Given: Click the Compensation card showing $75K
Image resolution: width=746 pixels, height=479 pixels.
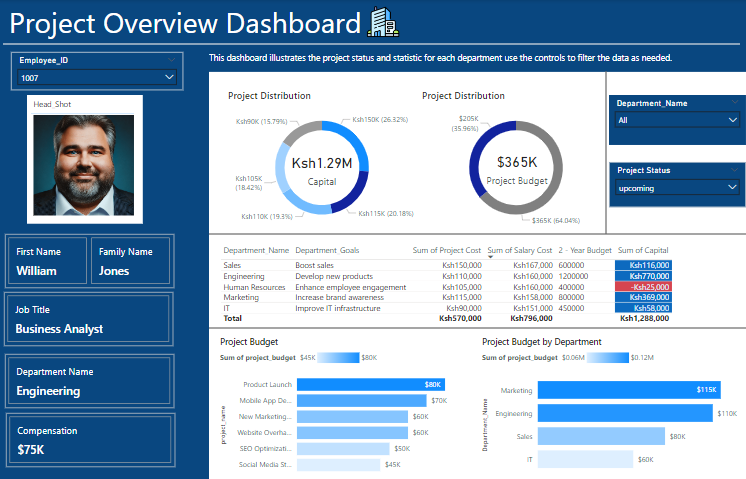Looking at the screenshot, I should (90, 440).
